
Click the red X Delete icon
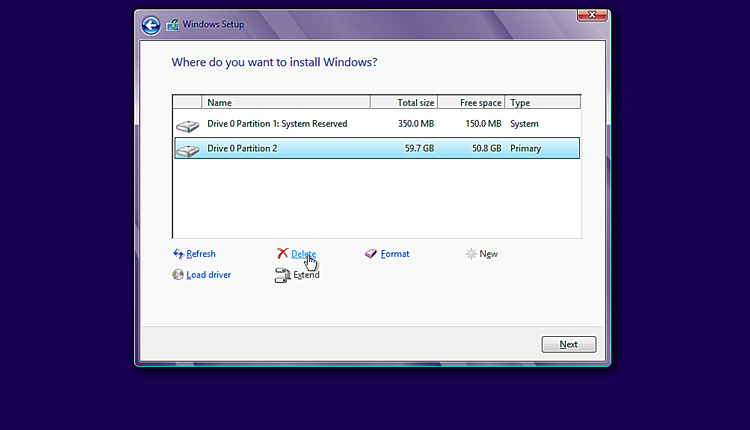(283, 253)
